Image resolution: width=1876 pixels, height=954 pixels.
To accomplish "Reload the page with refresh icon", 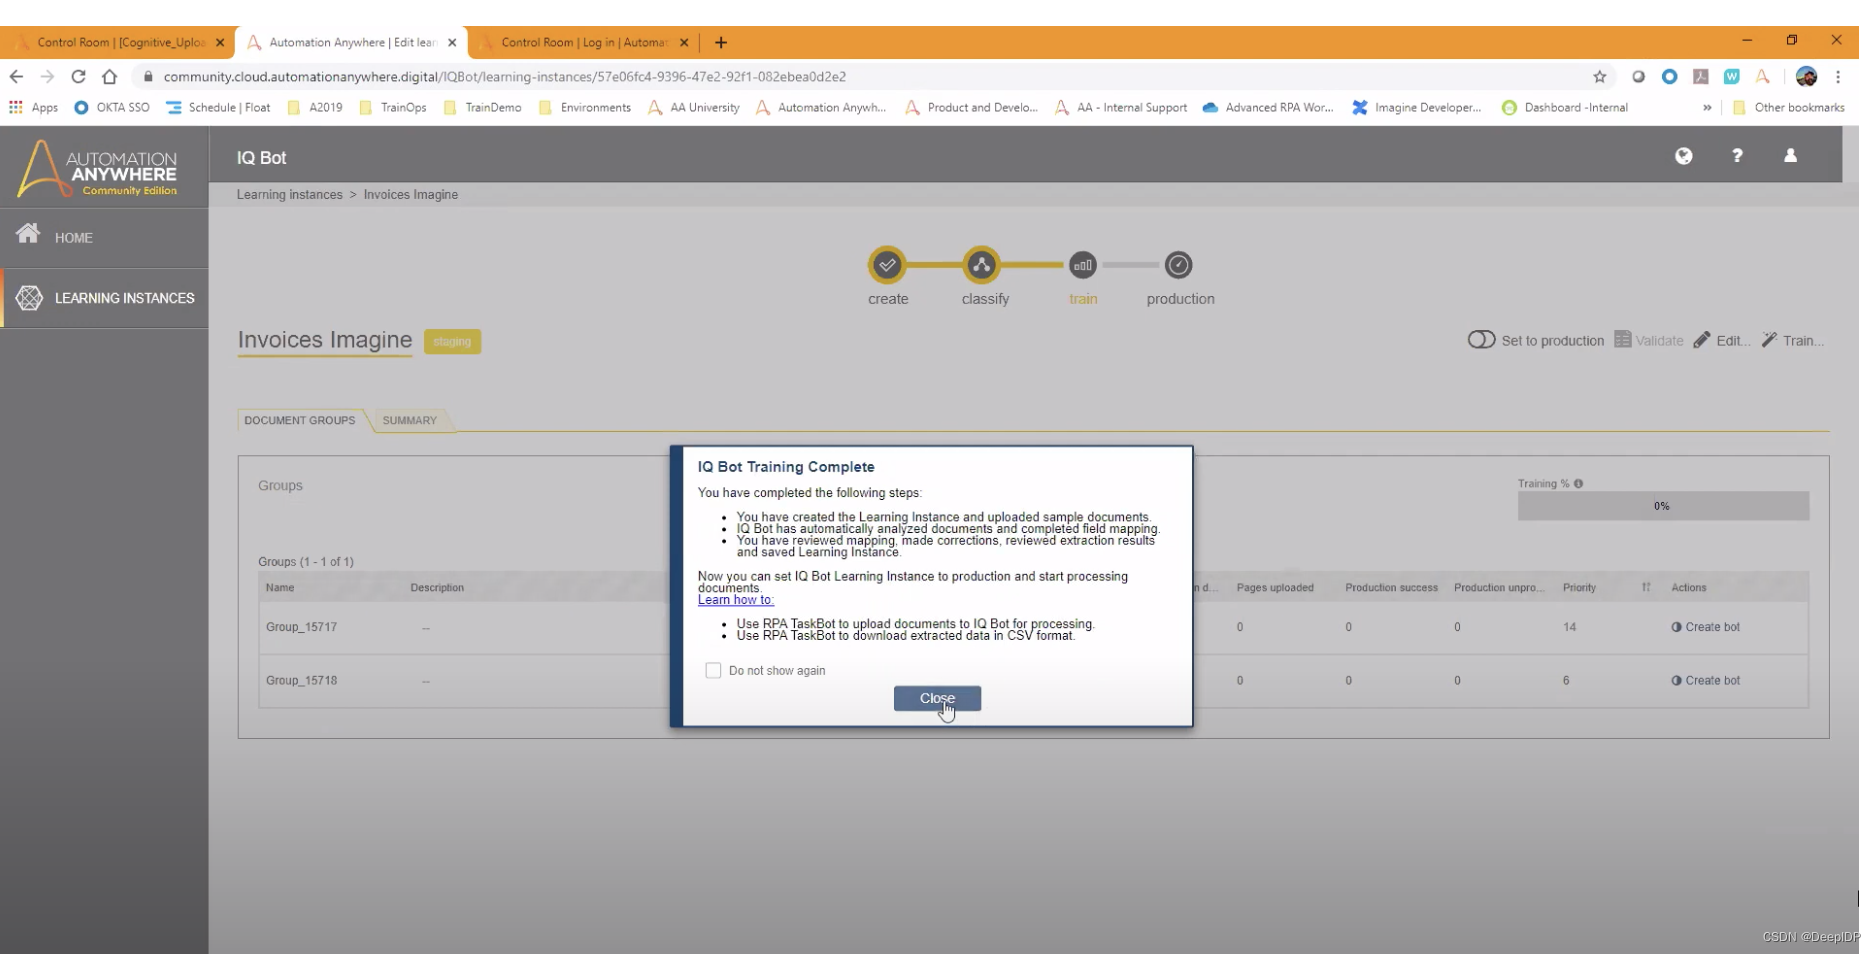I will [x=78, y=76].
